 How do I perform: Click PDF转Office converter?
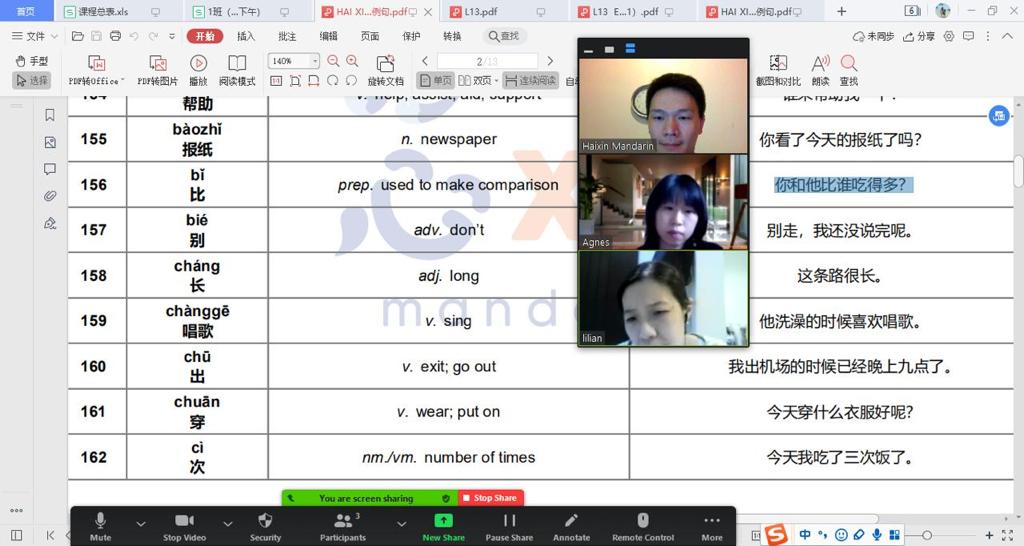pyautogui.click(x=96, y=71)
